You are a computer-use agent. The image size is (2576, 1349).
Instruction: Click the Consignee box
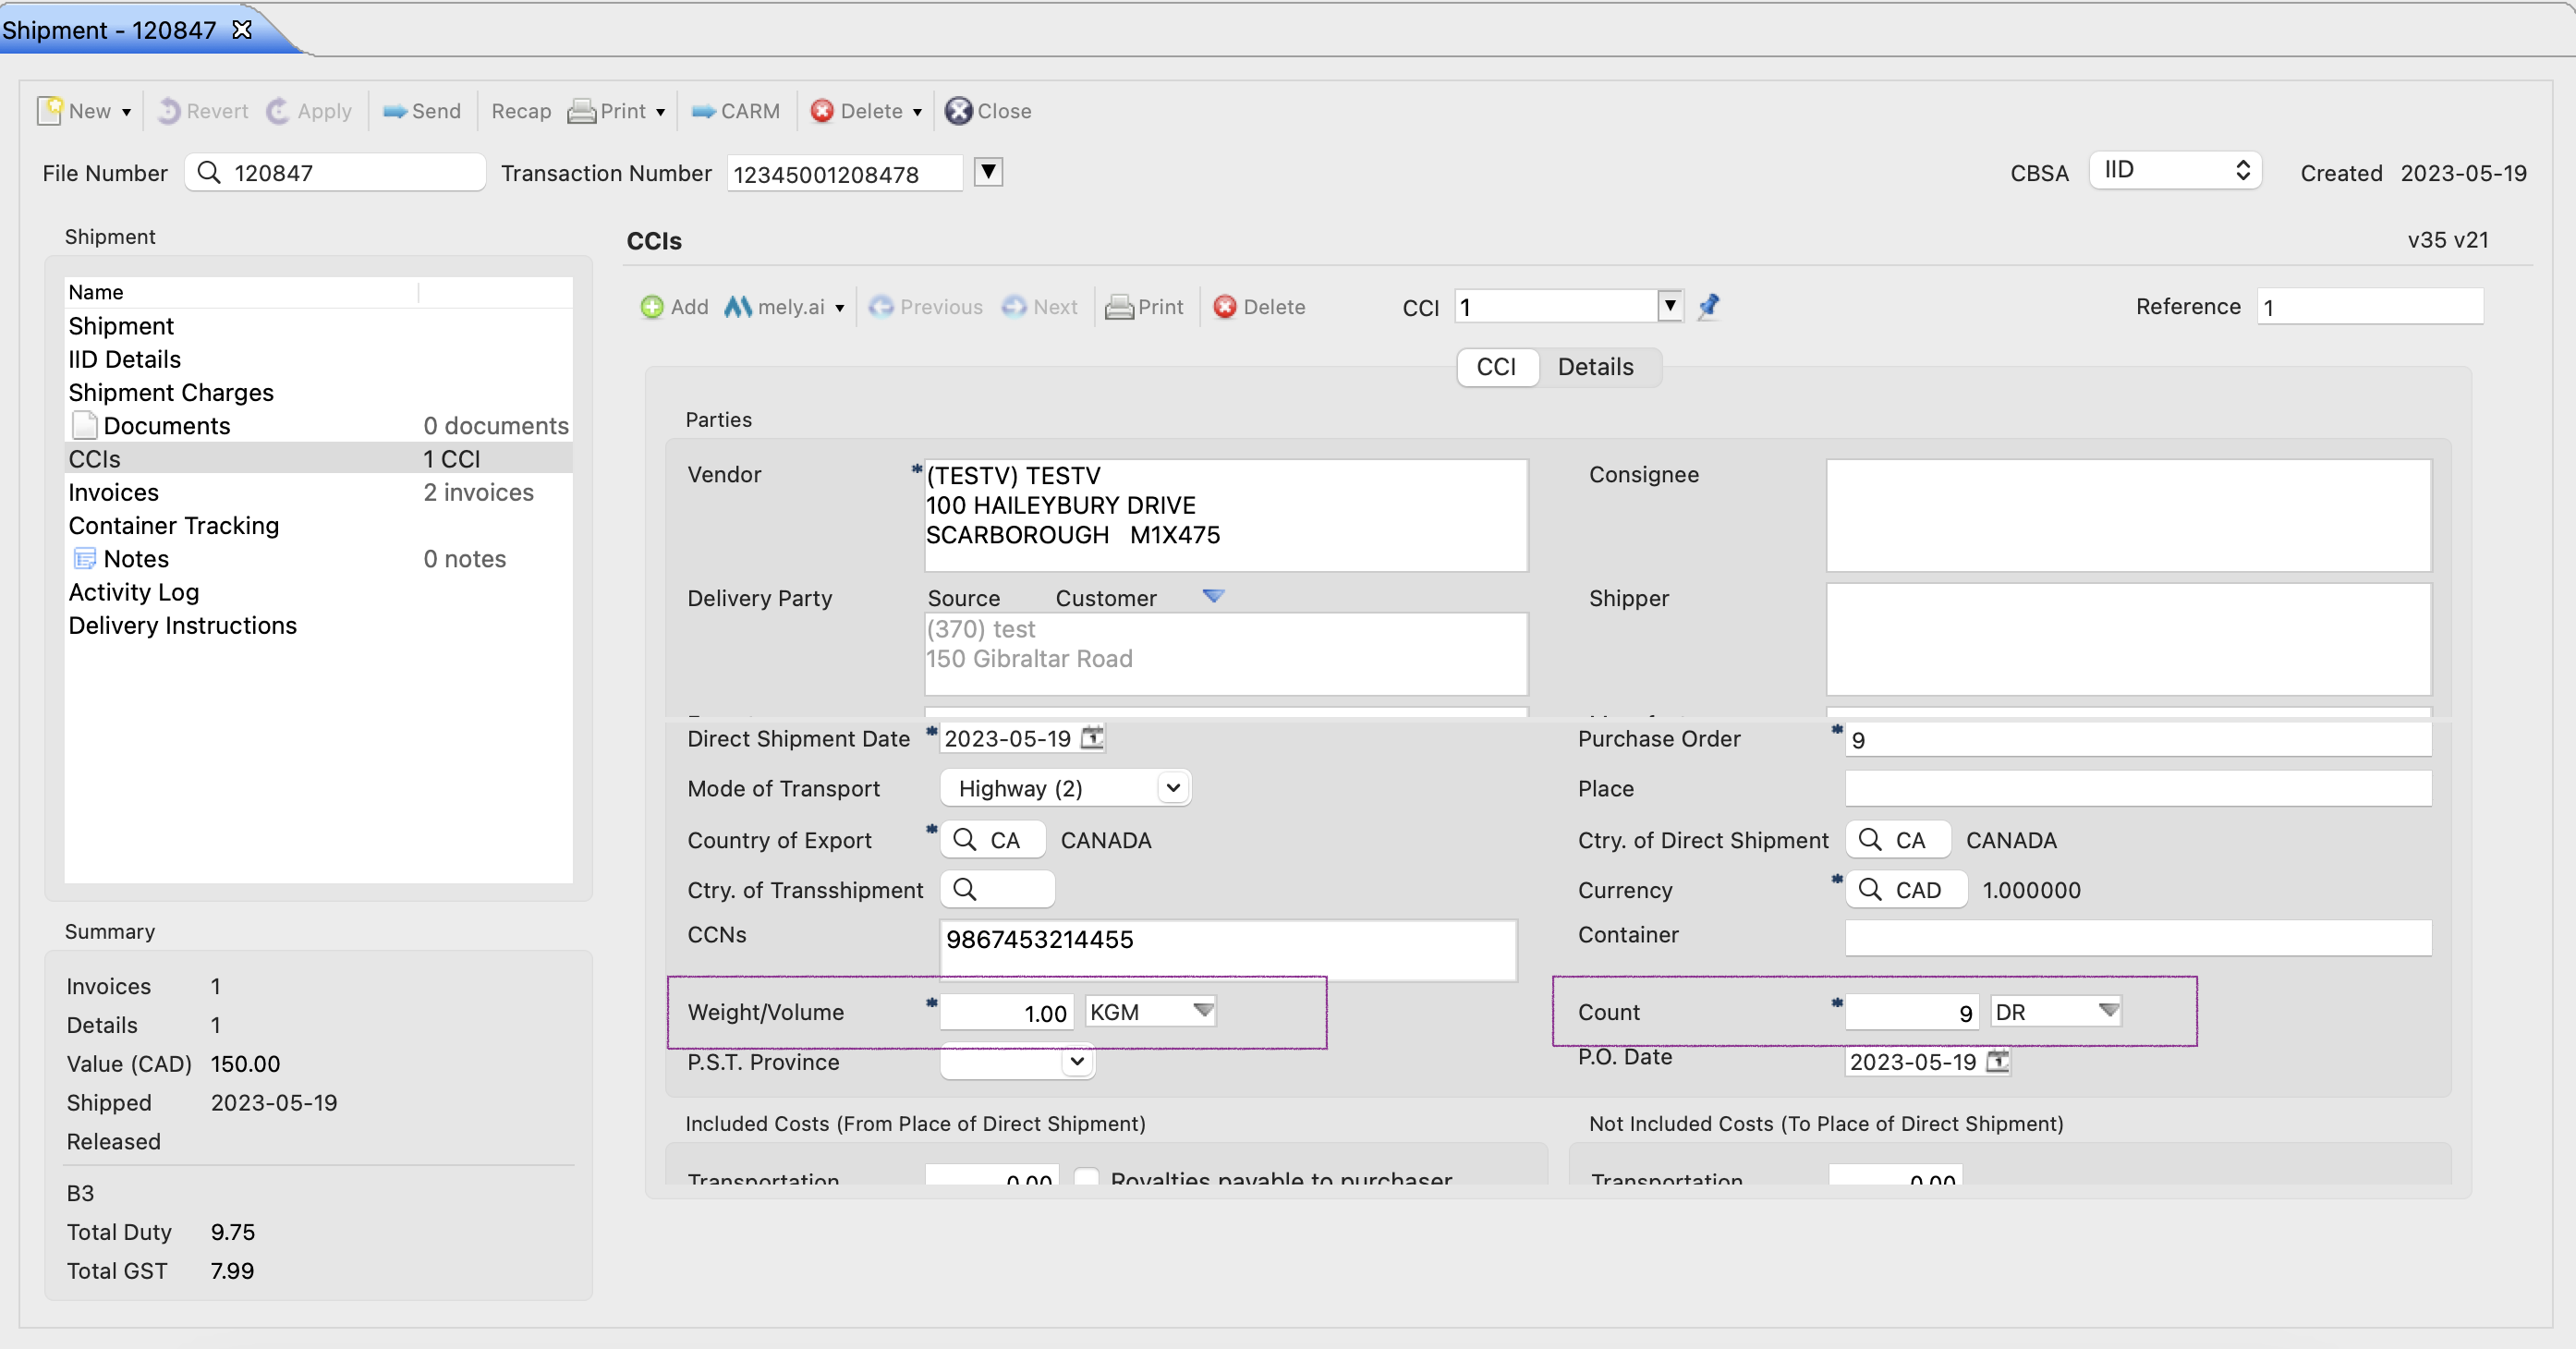pyautogui.click(x=2129, y=515)
